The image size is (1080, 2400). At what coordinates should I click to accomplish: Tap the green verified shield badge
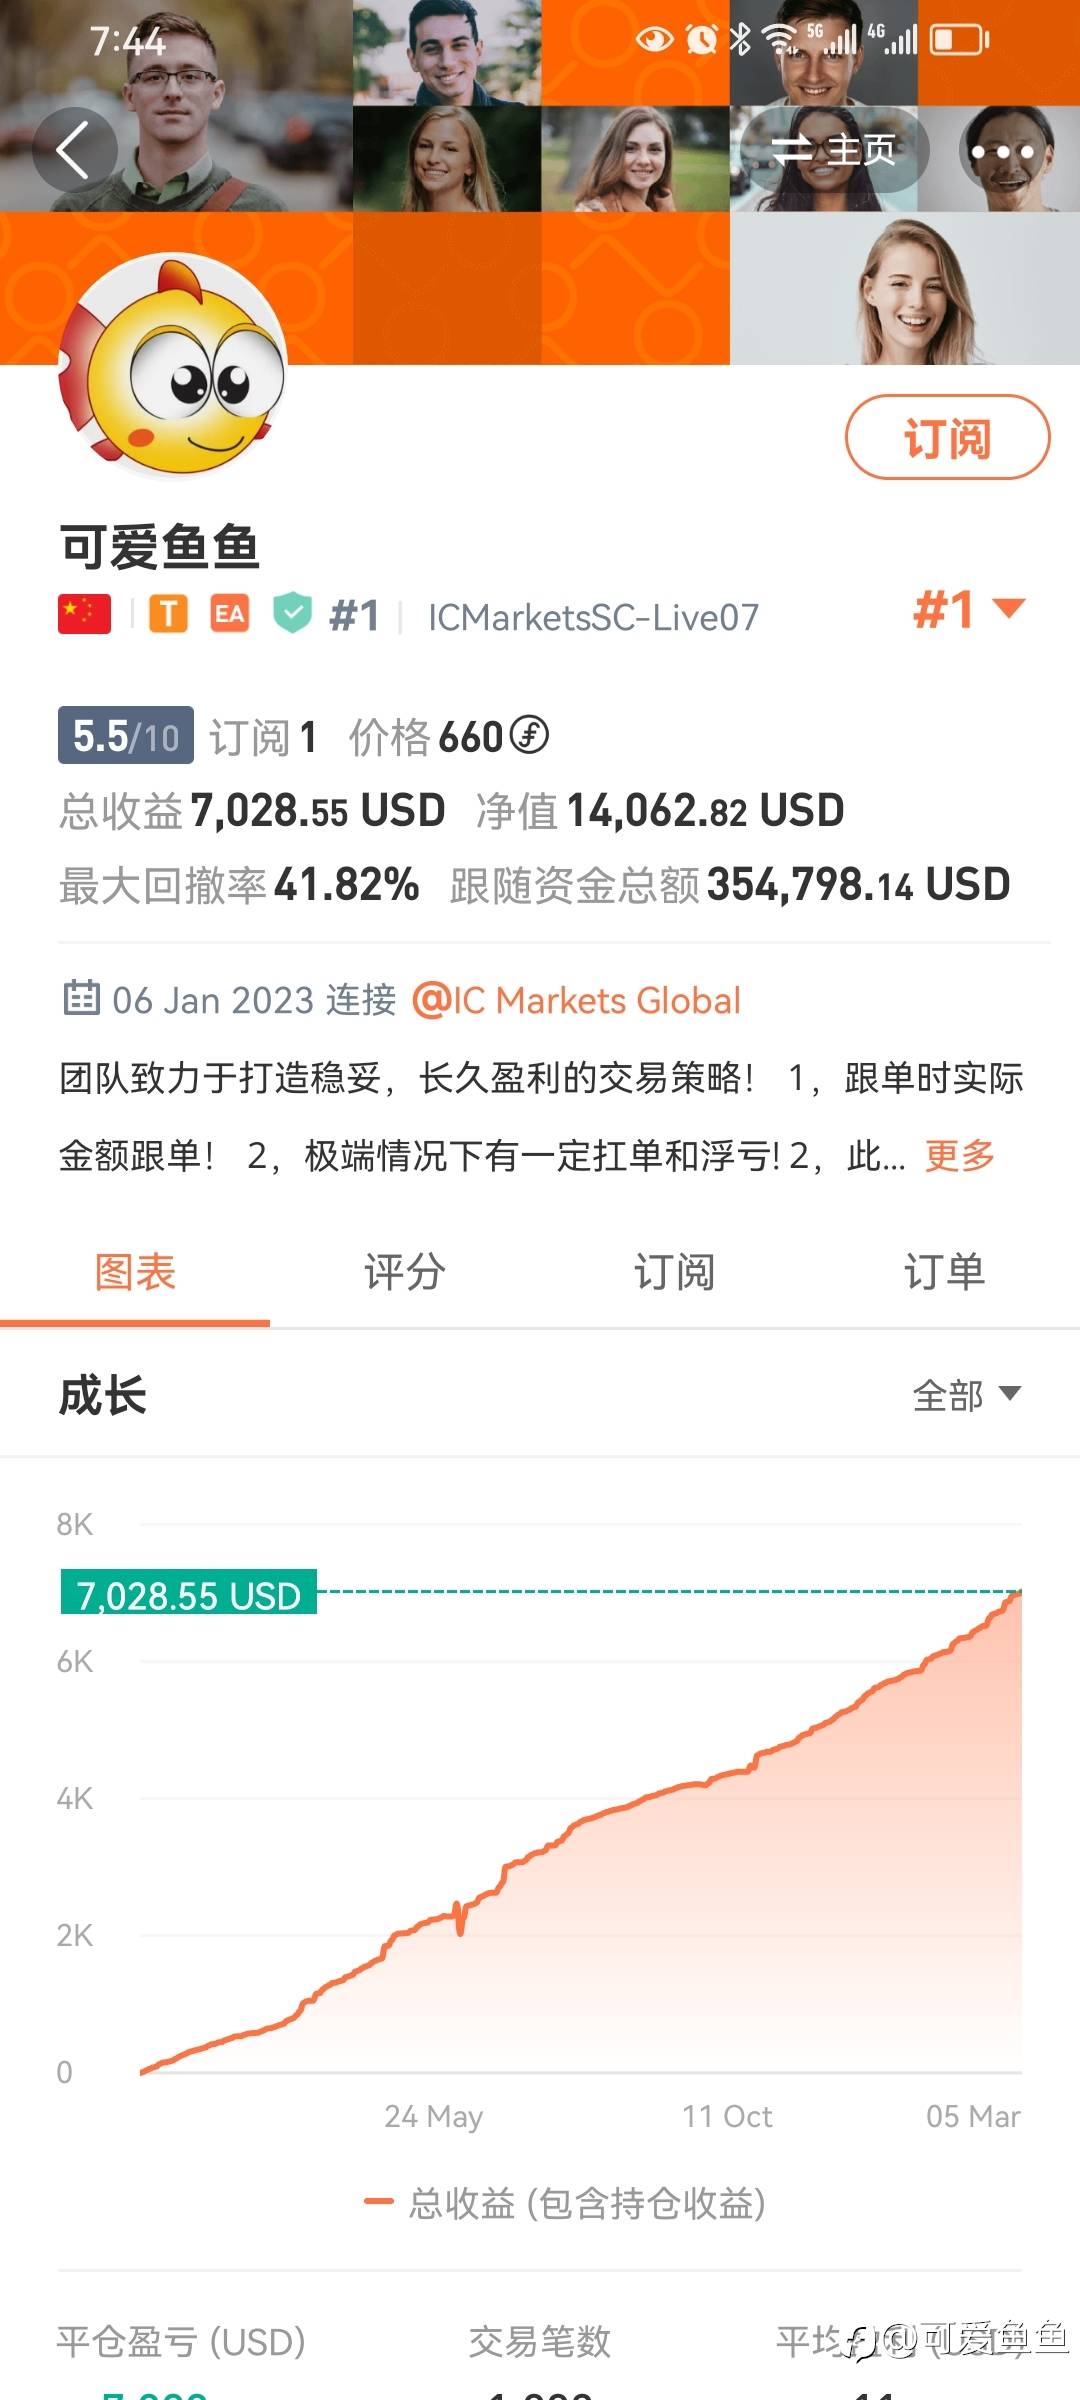(292, 614)
